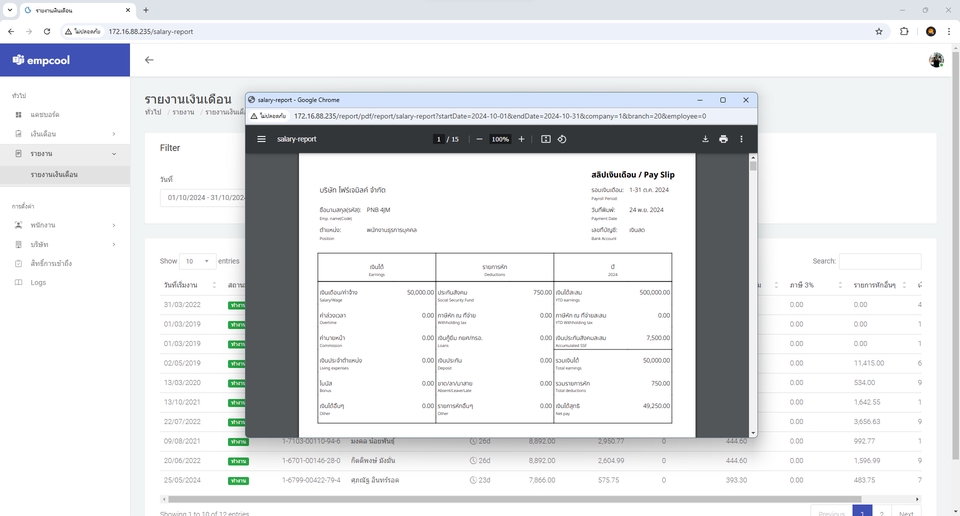Close the รายงานเงินเดือน browser tab
This screenshot has width=960, height=516.
click(127, 10)
